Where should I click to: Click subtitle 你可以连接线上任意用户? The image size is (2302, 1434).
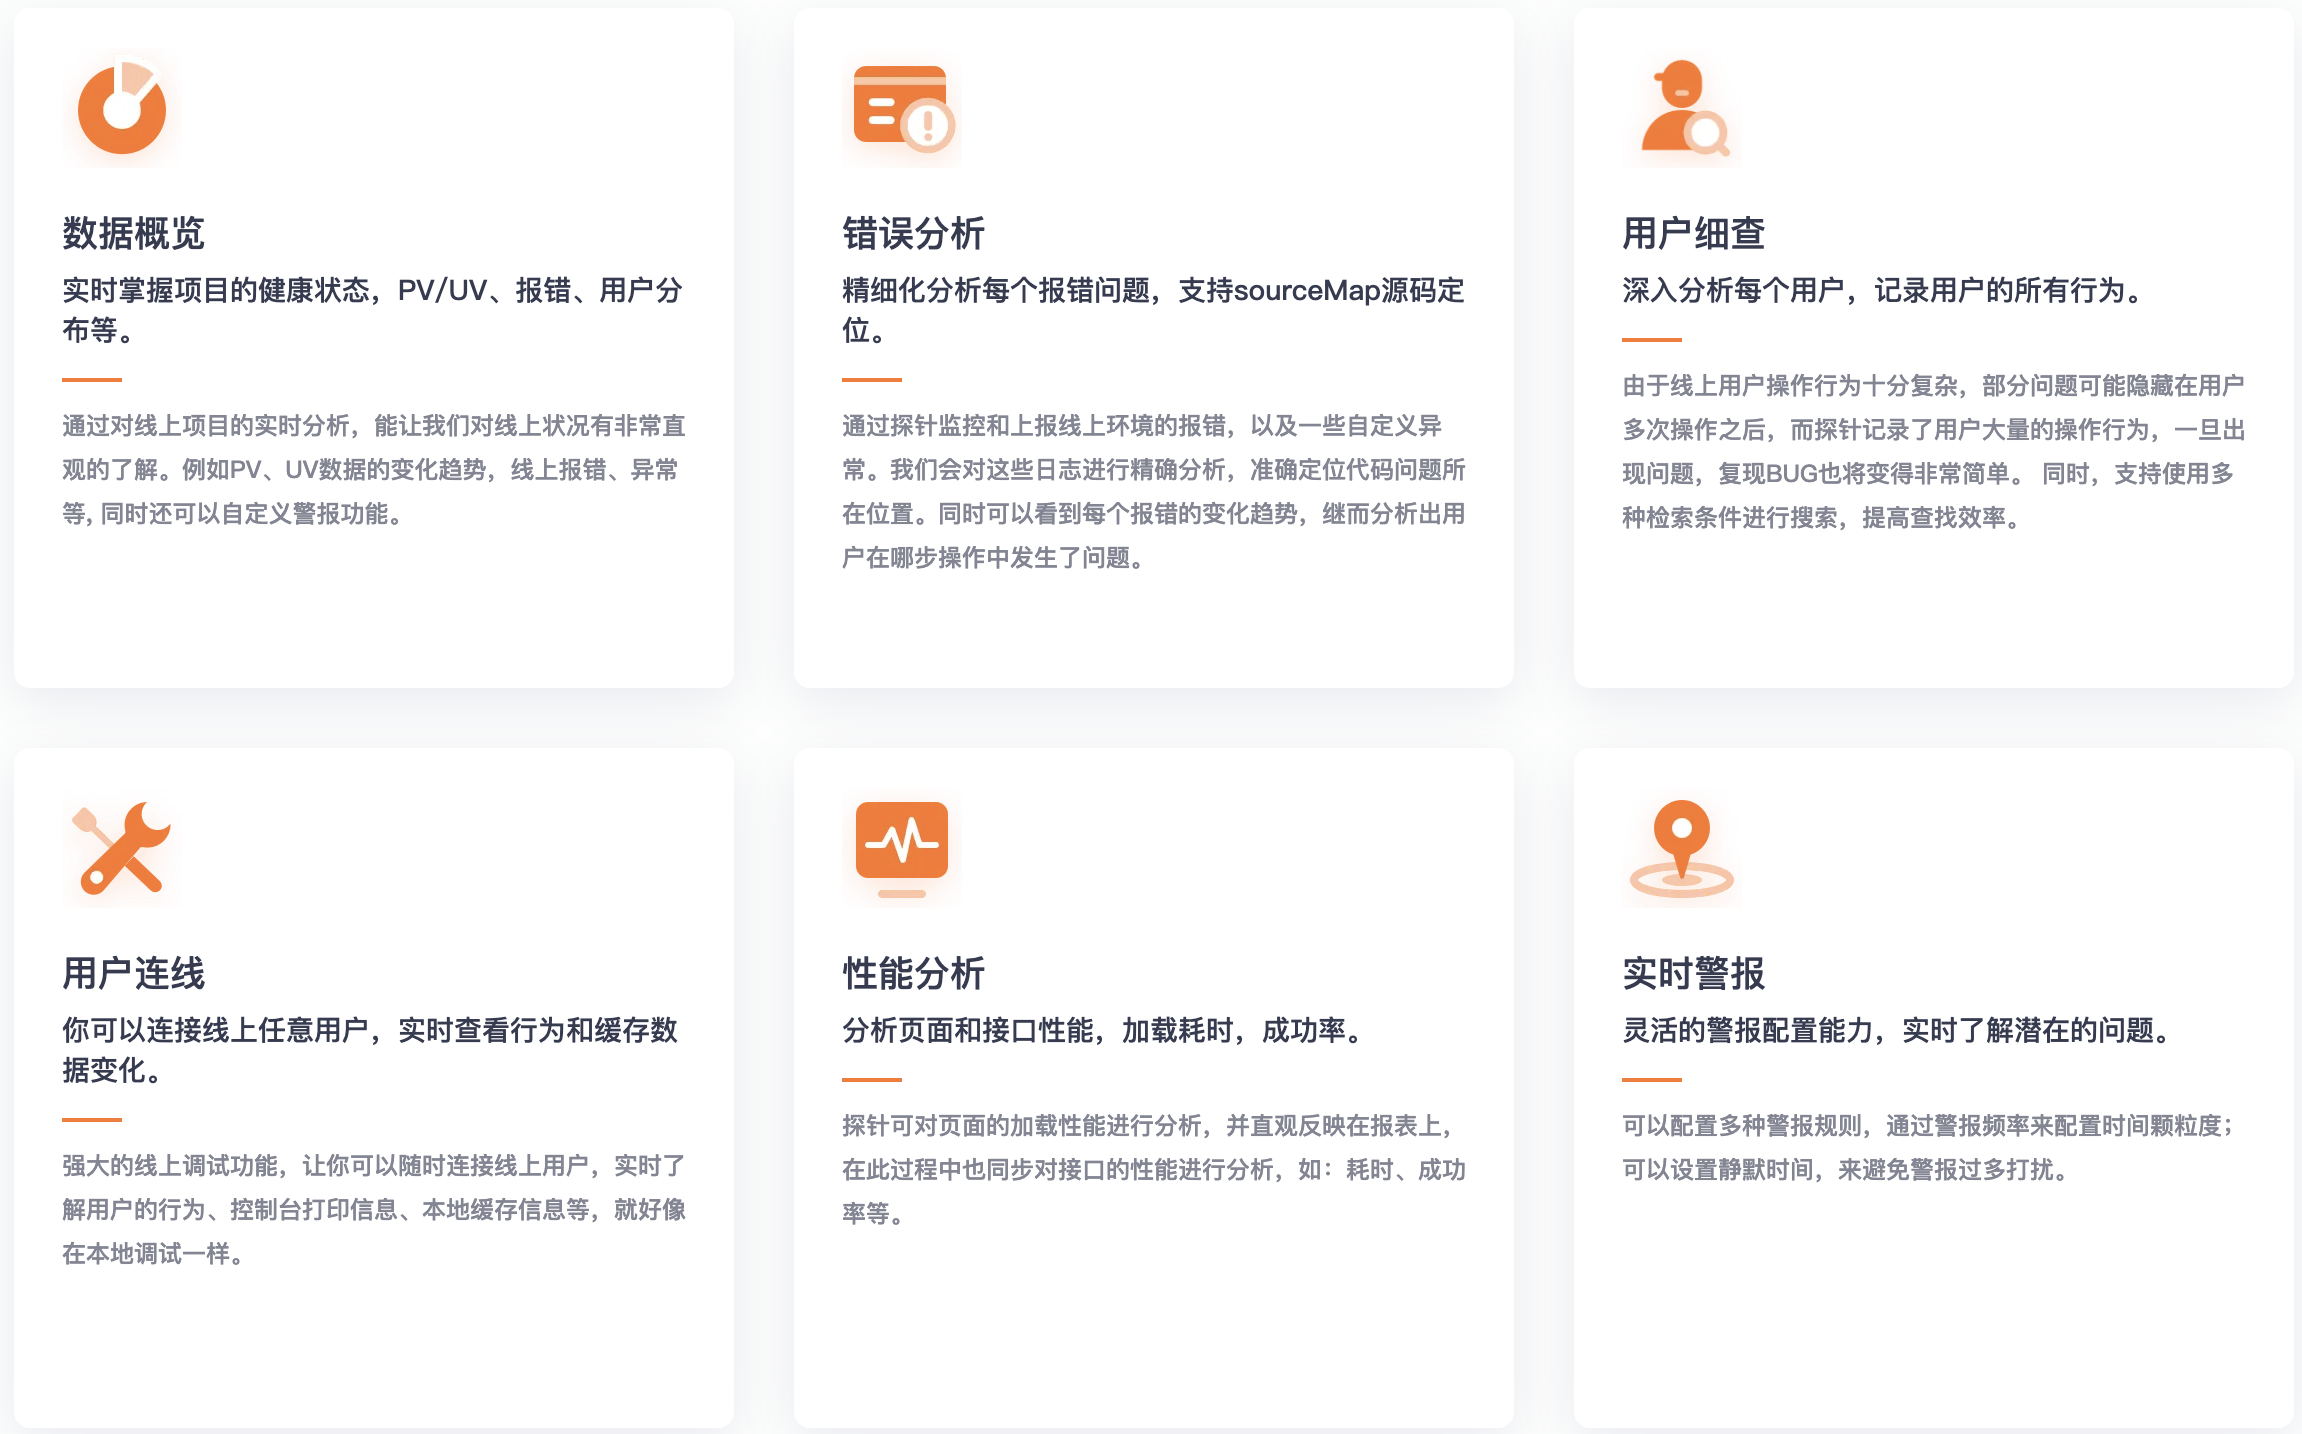(x=371, y=1050)
